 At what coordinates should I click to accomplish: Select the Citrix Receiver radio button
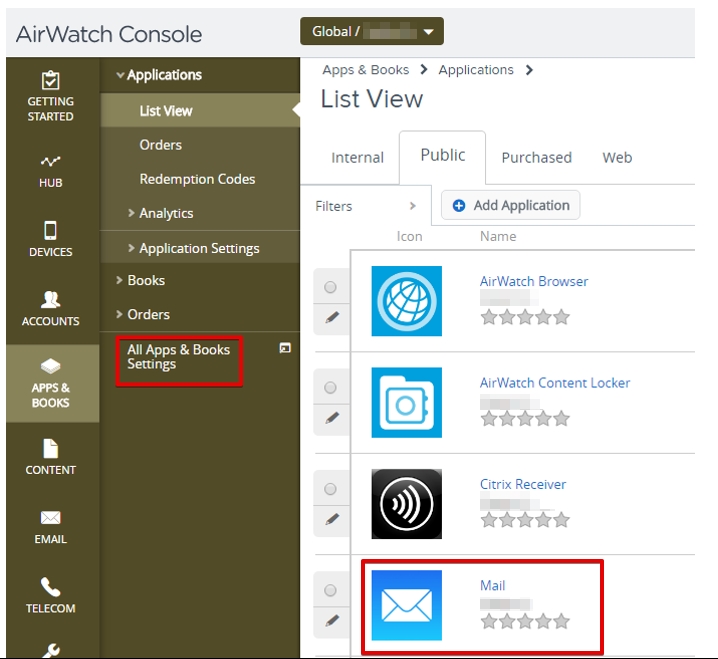(331, 489)
